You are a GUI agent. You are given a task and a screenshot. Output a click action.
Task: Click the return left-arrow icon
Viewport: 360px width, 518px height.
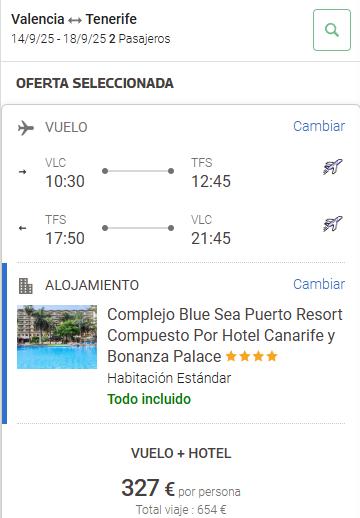[x=22, y=228]
